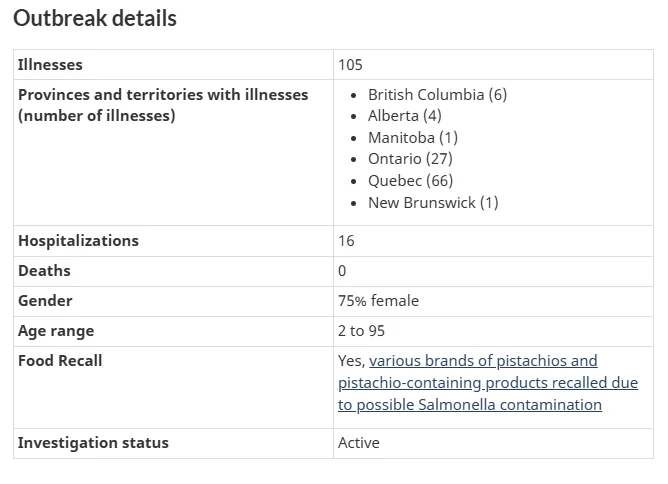Click the Investigation status label
Screen dimensions: 668x484
tap(93, 443)
